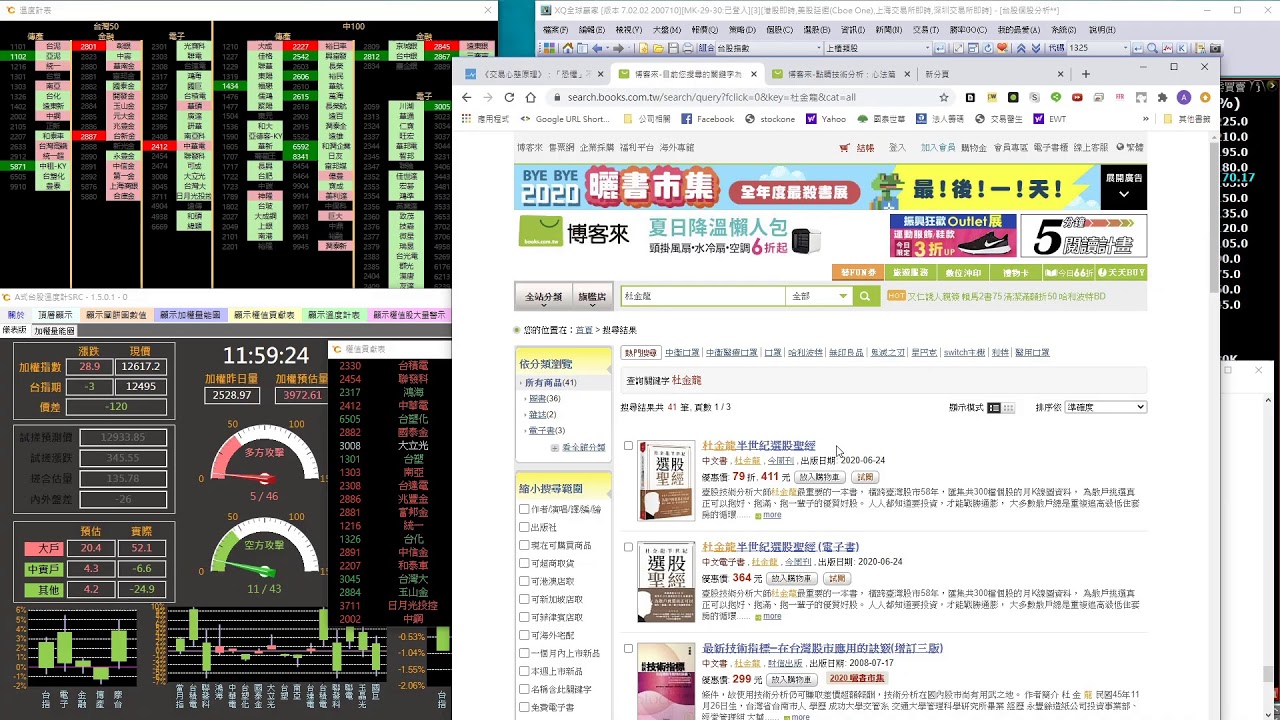Image resolution: width=1280 pixels, height=720 pixels.
Task: Open a new Chrome tab with plus
Action: (x=1086, y=74)
